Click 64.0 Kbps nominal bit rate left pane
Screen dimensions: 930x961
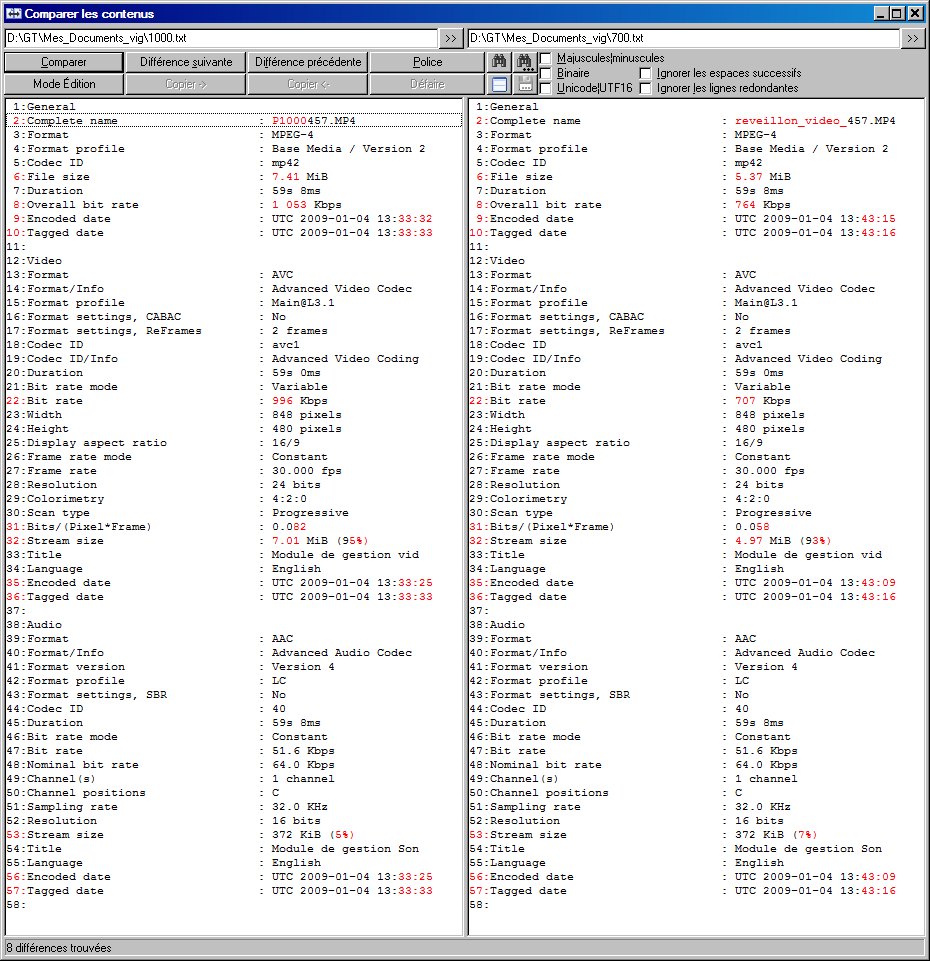[x=303, y=765]
